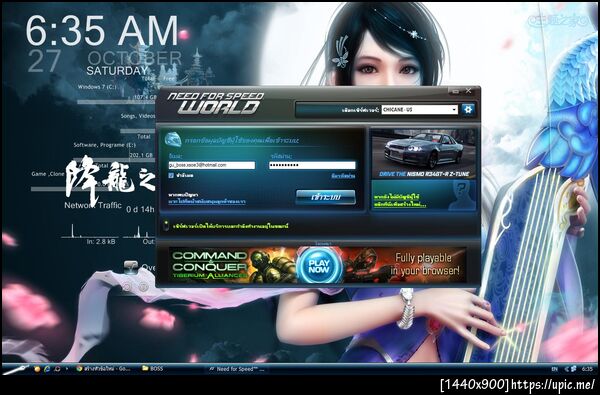600x395 pixels.
Task: Switch to the BOSS folder taskbar button
Action: click(153, 369)
